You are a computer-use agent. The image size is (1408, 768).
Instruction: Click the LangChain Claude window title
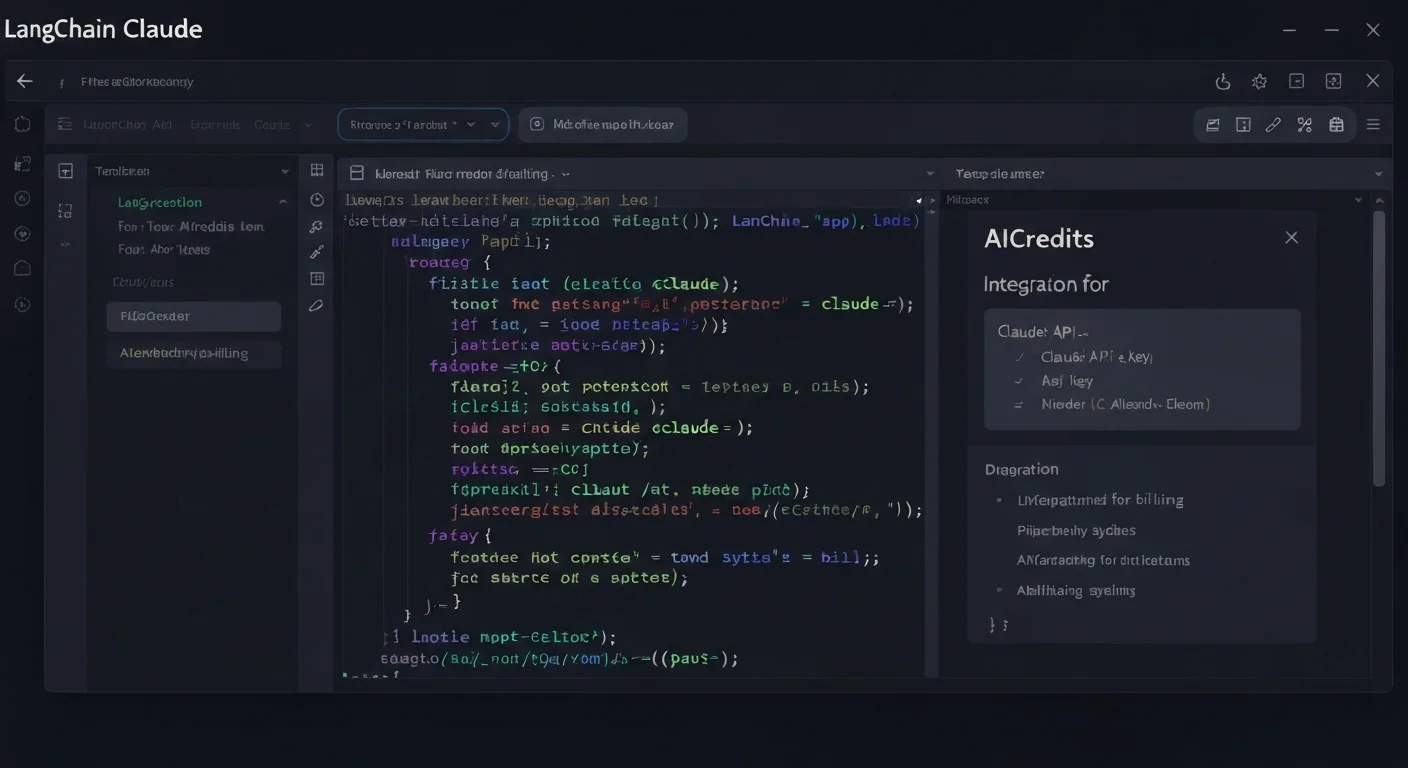(102, 29)
